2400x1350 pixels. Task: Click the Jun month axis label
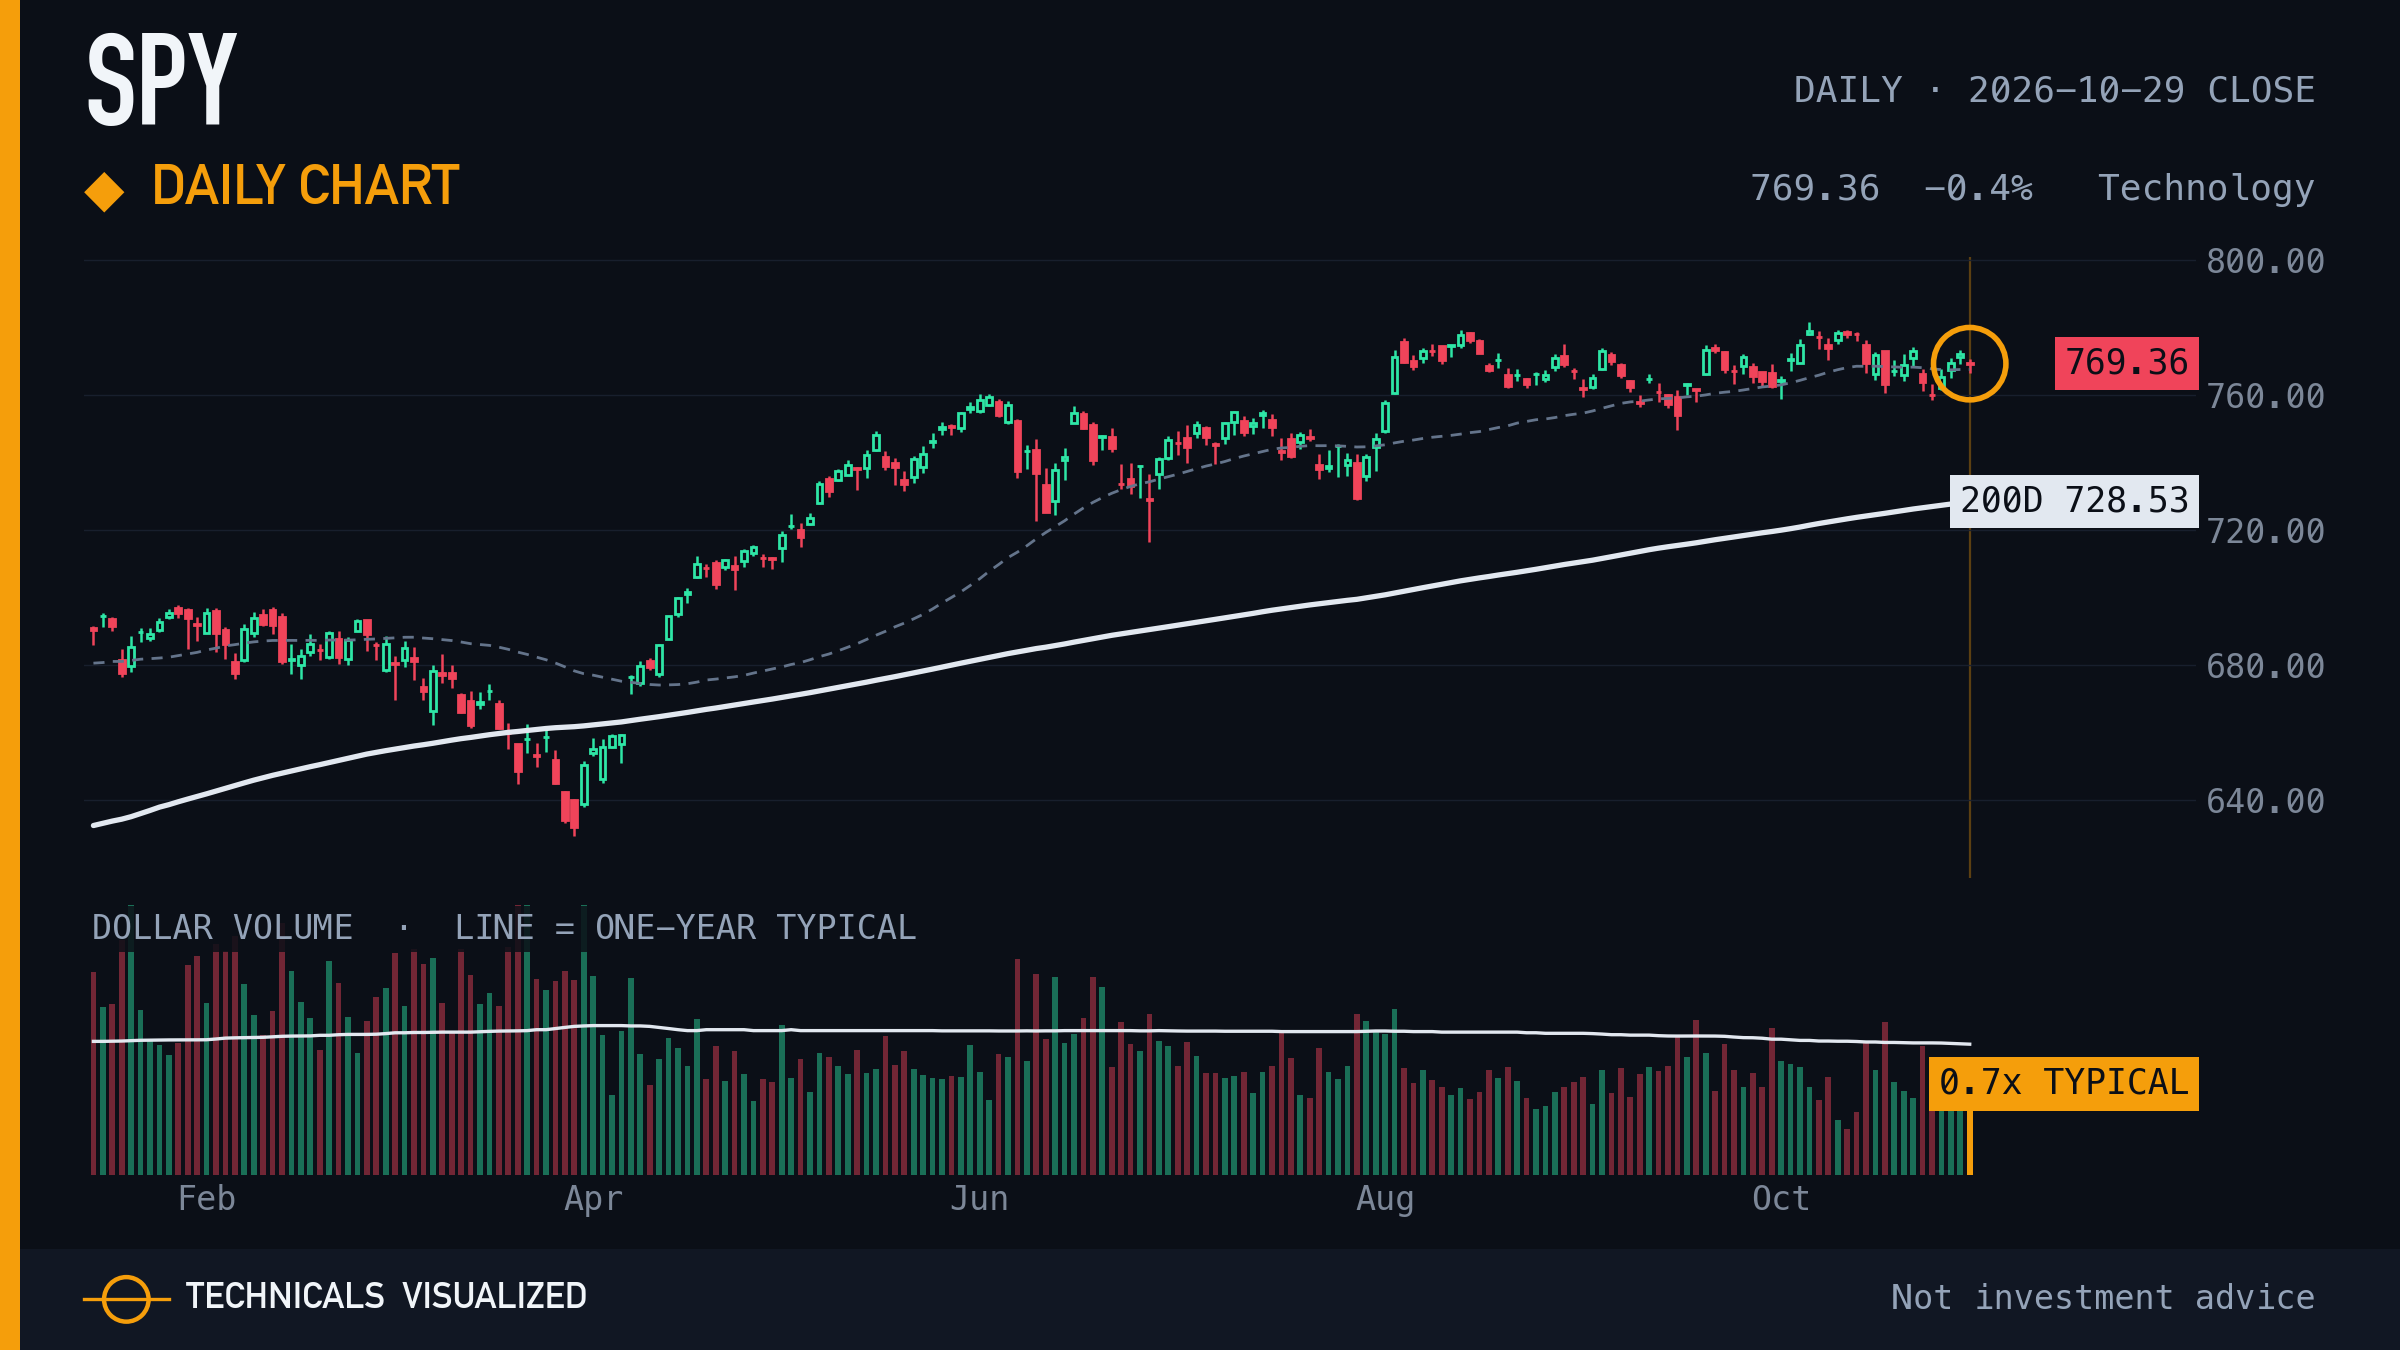point(979,1199)
